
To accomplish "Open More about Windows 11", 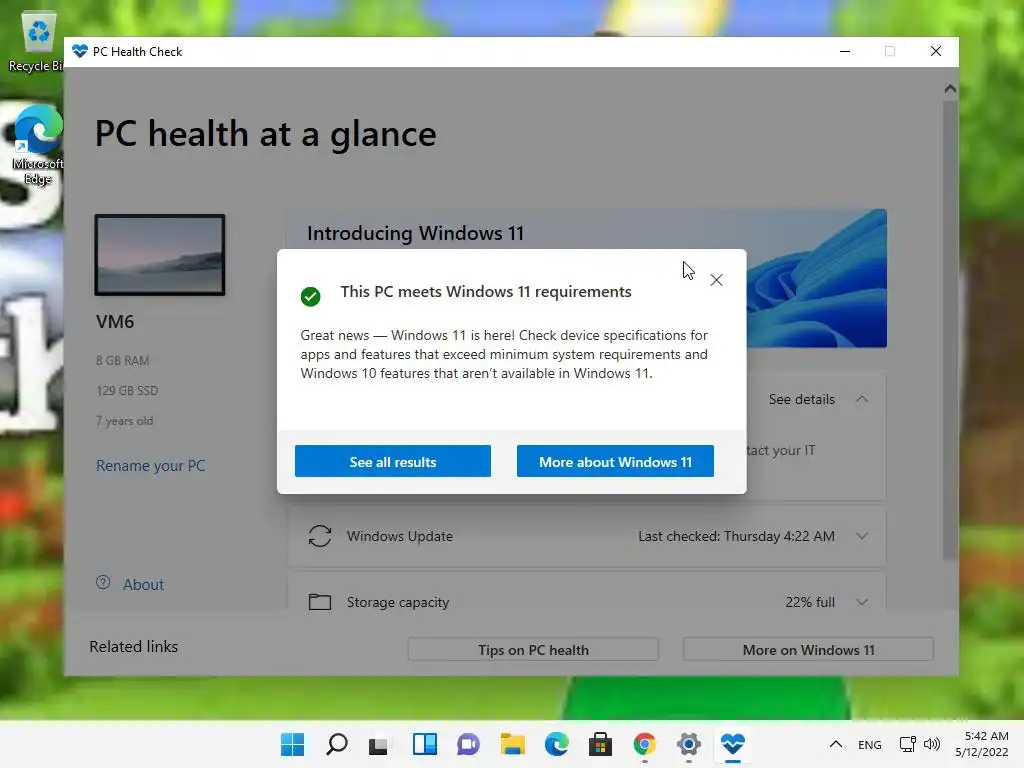I will (x=615, y=462).
